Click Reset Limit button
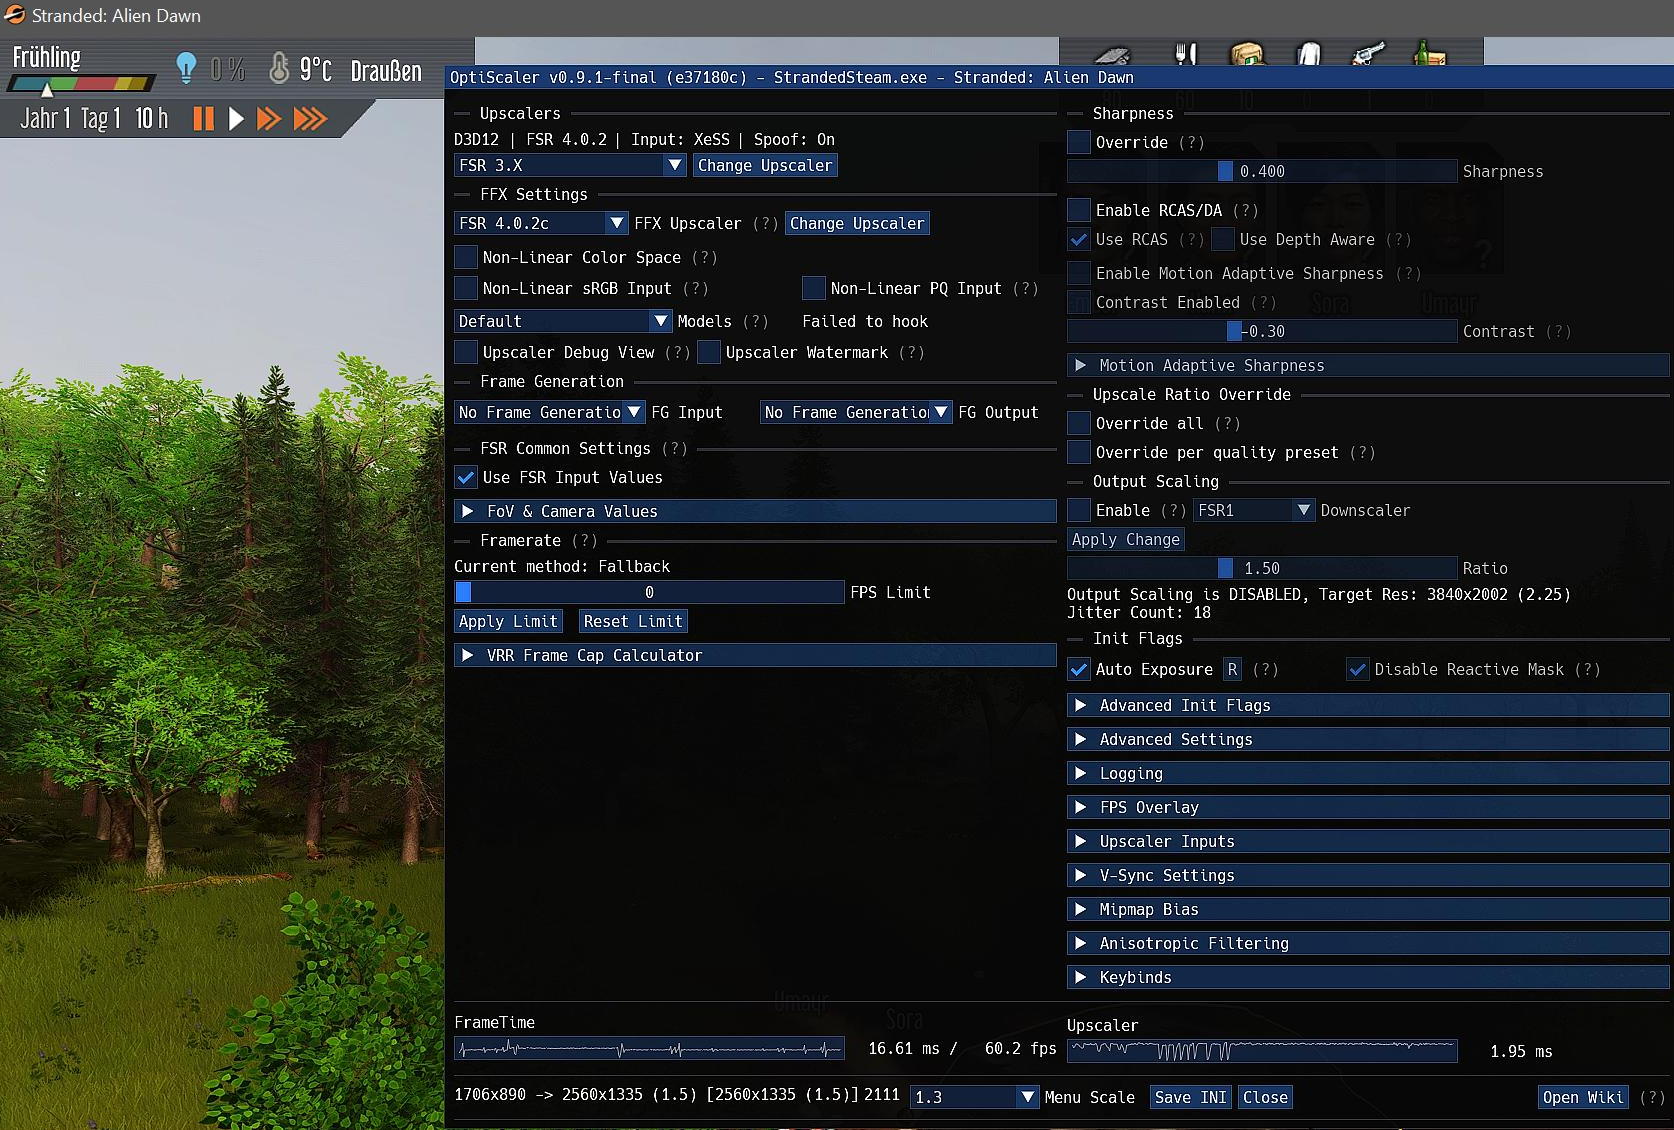The width and height of the screenshot is (1674, 1130). click(x=633, y=621)
